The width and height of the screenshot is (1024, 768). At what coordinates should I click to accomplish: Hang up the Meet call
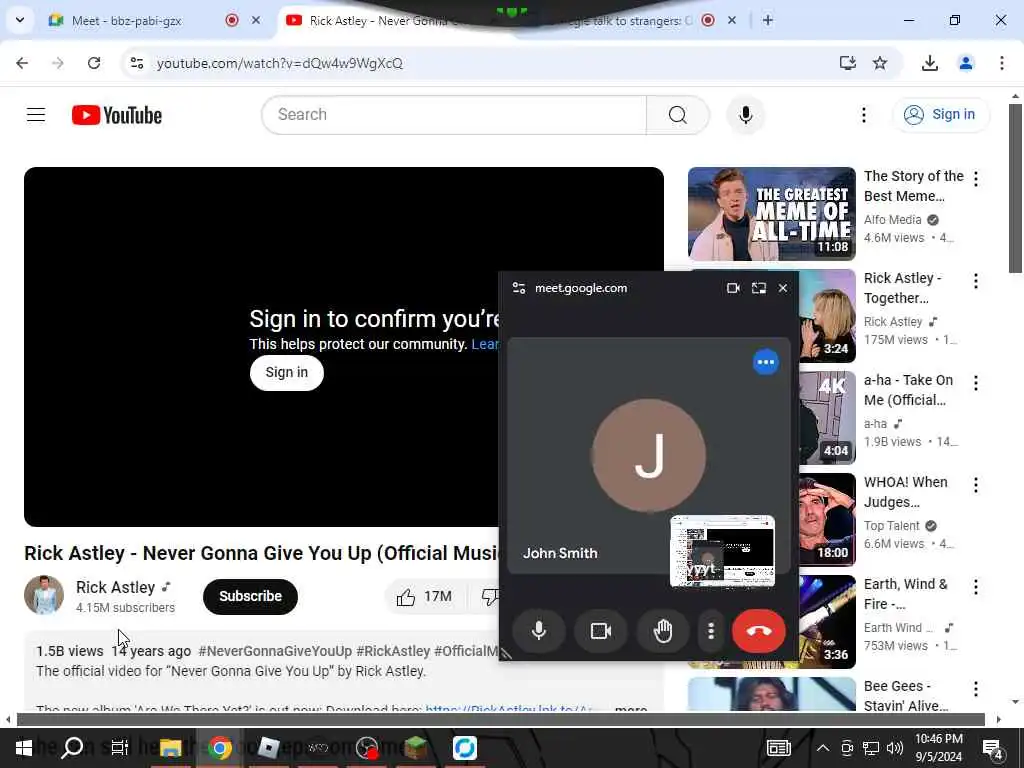click(758, 630)
